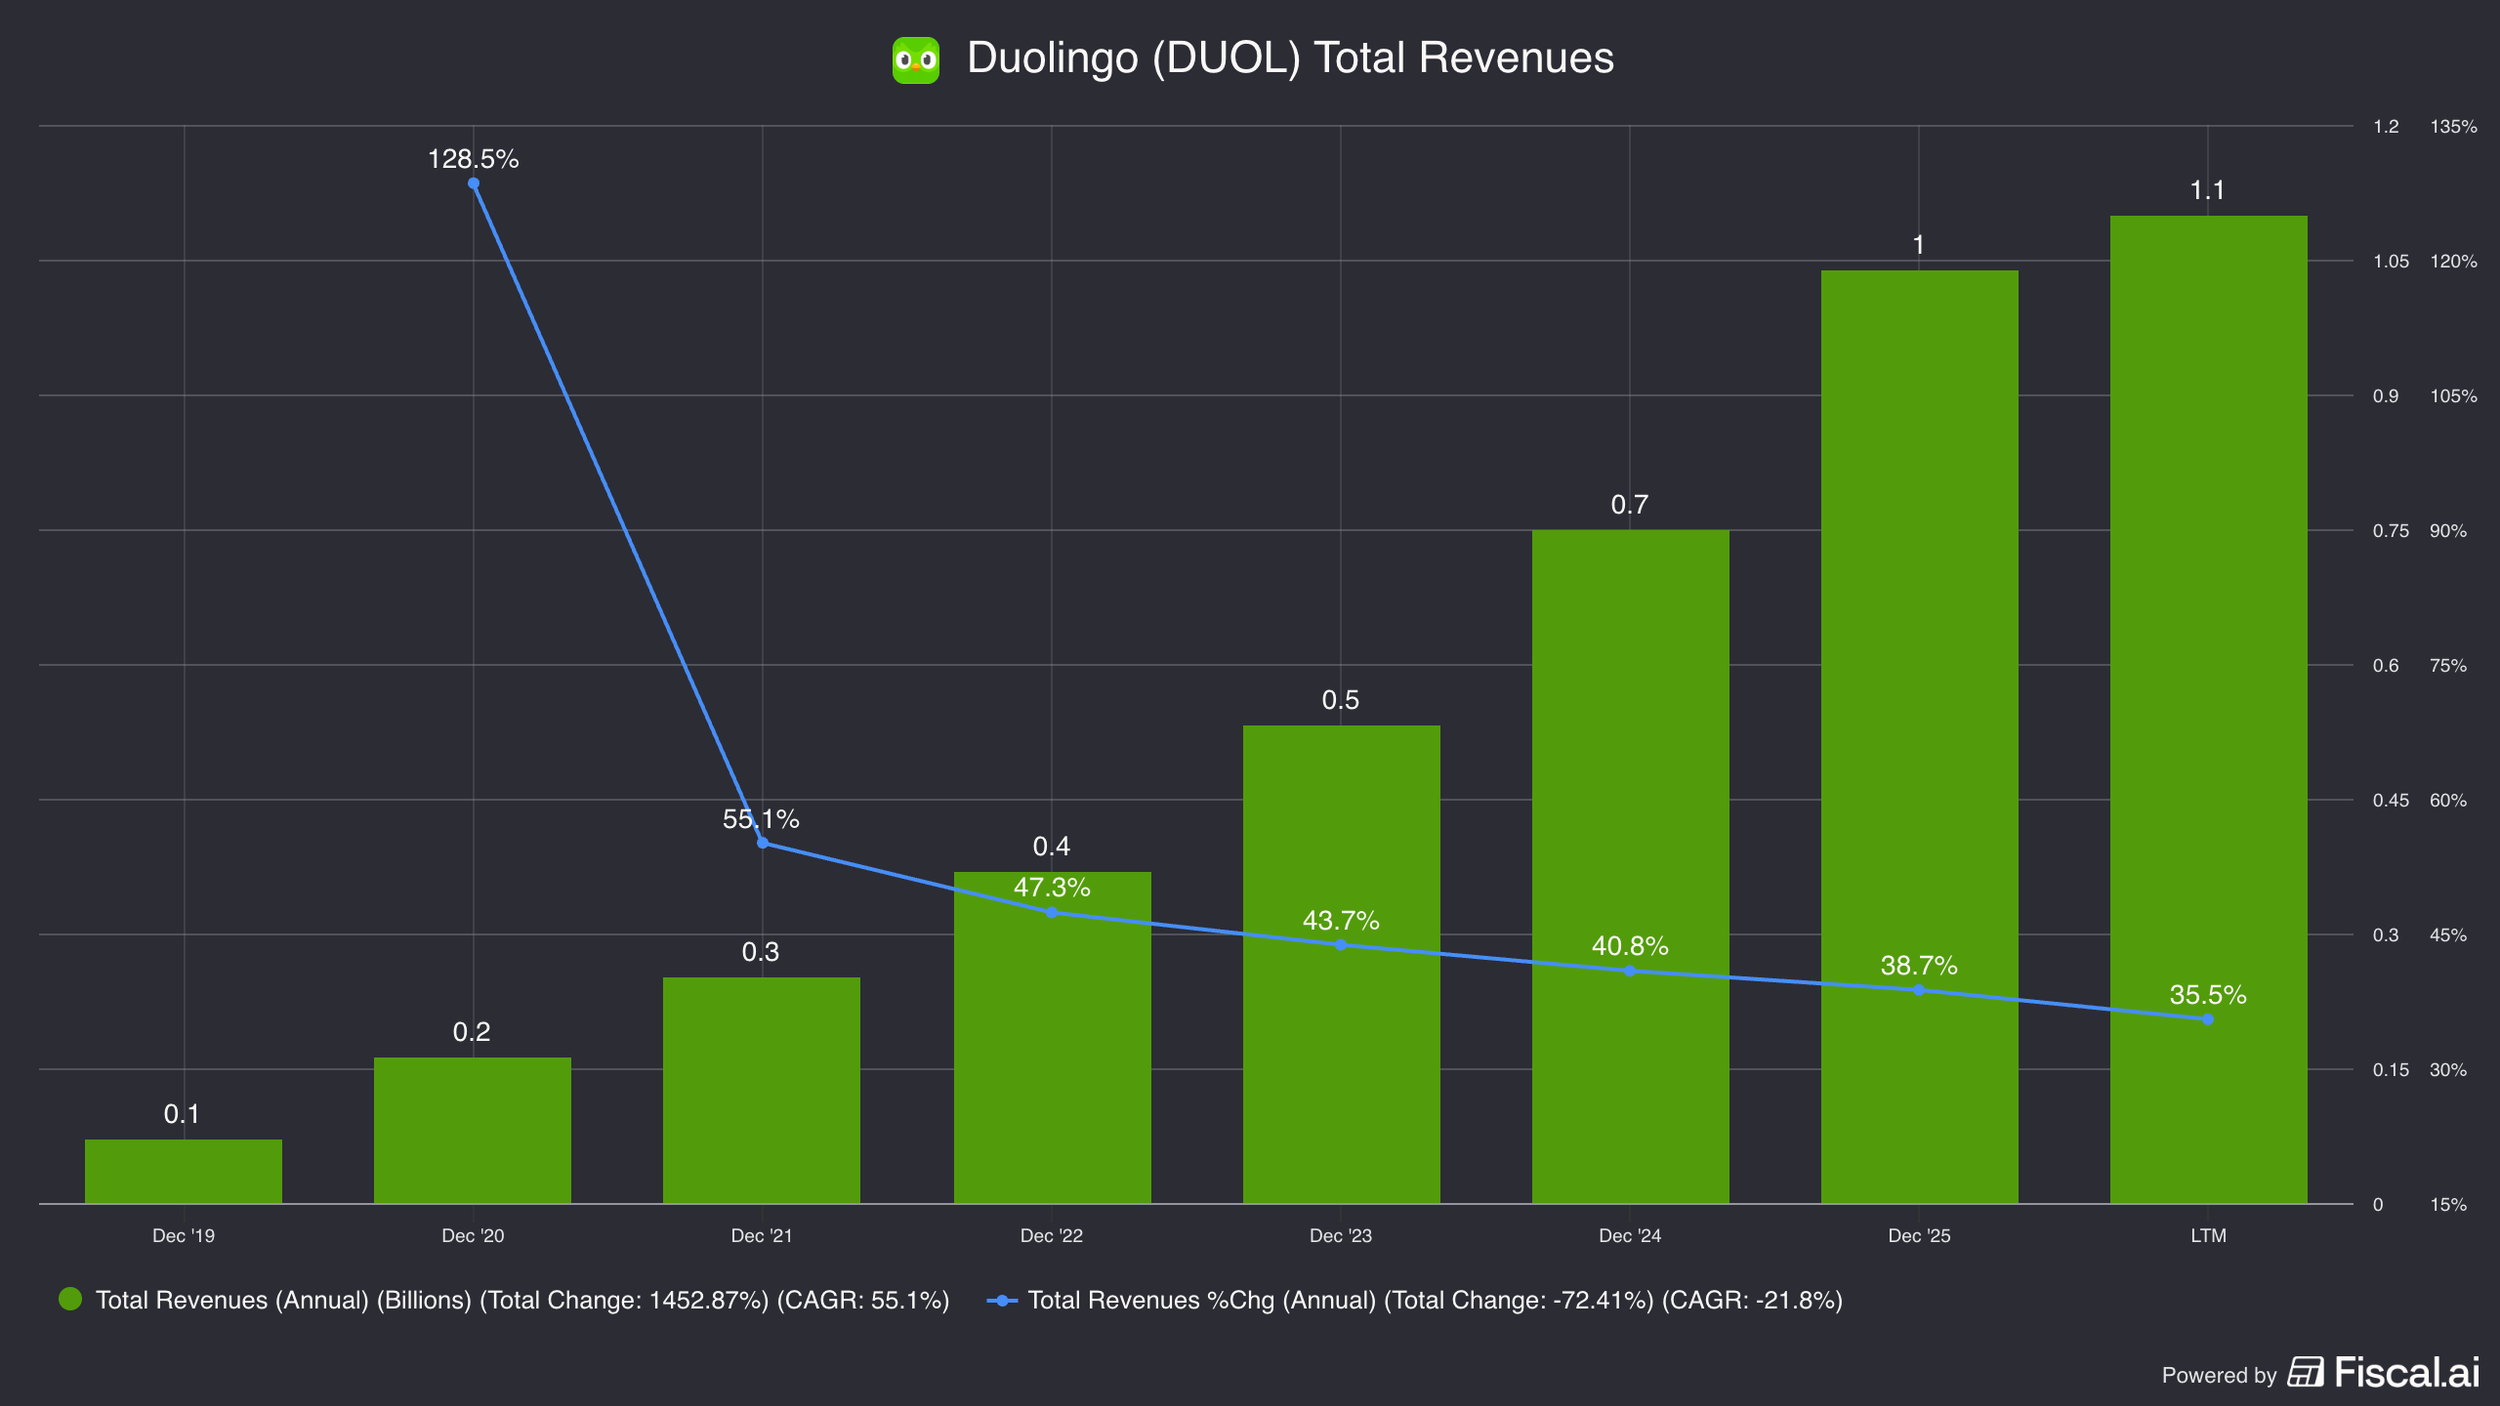Click the 128.5% percentage label
2500x1406 pixels.
(x=473, y=159)
